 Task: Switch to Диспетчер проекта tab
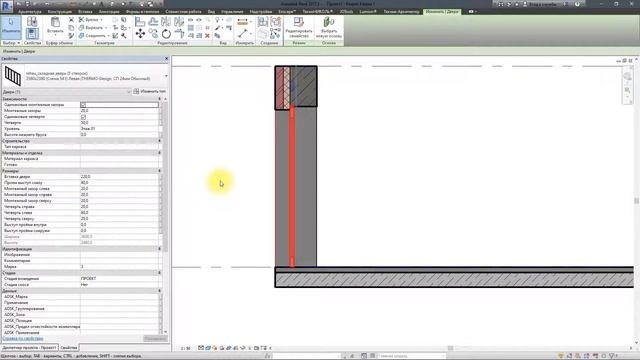tap(29, 348)
